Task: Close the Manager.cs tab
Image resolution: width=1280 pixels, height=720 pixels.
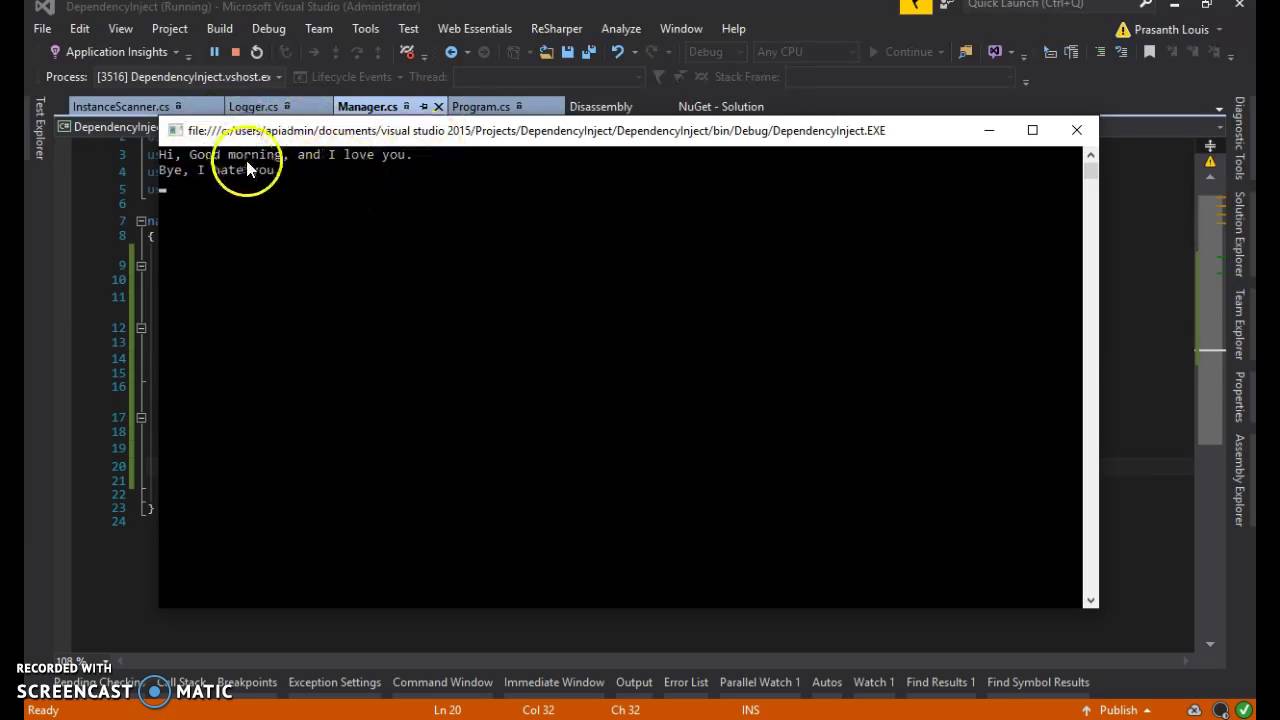Action: [438, 106]
